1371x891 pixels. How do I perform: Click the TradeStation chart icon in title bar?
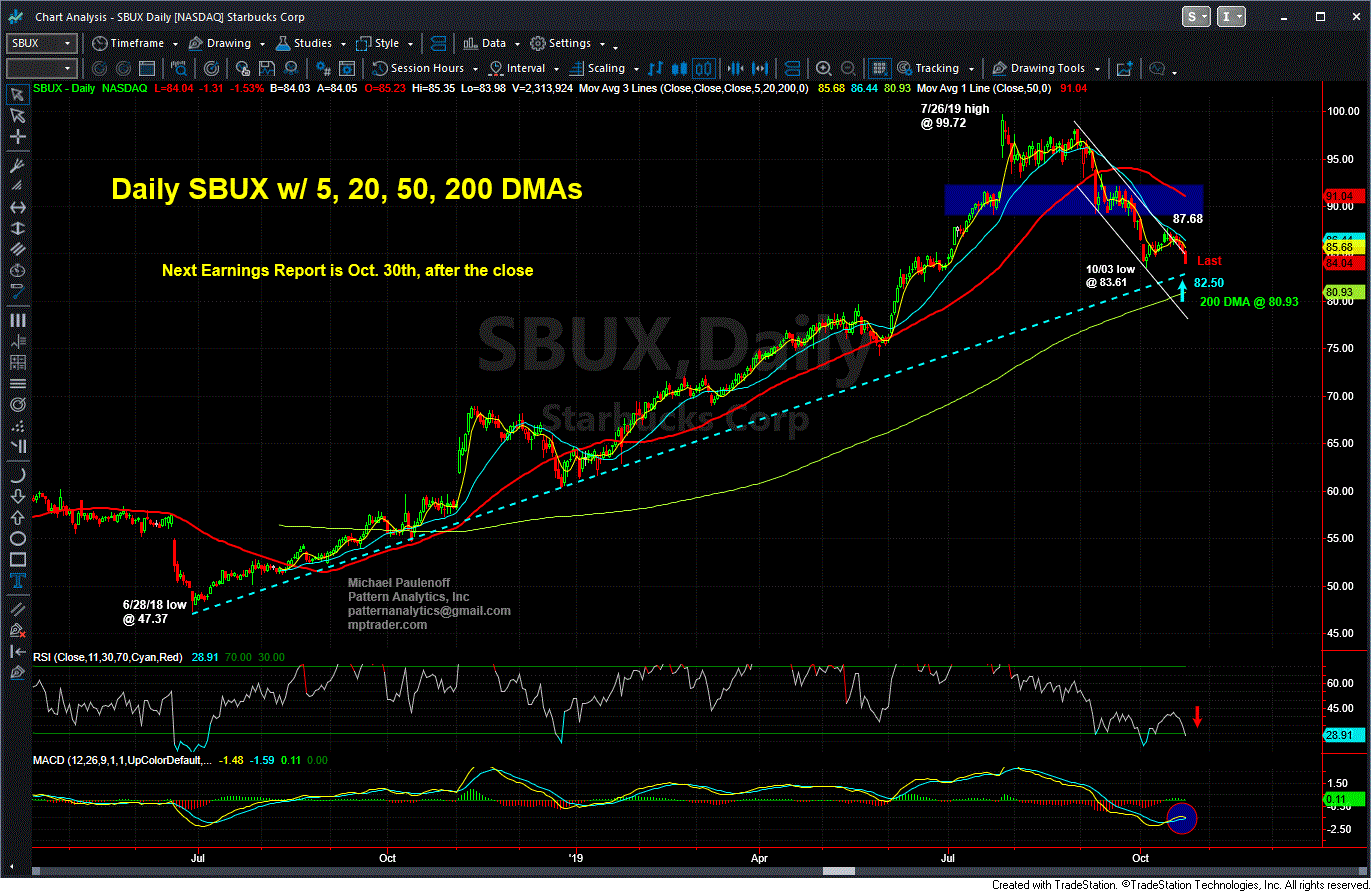click(16, 17)
